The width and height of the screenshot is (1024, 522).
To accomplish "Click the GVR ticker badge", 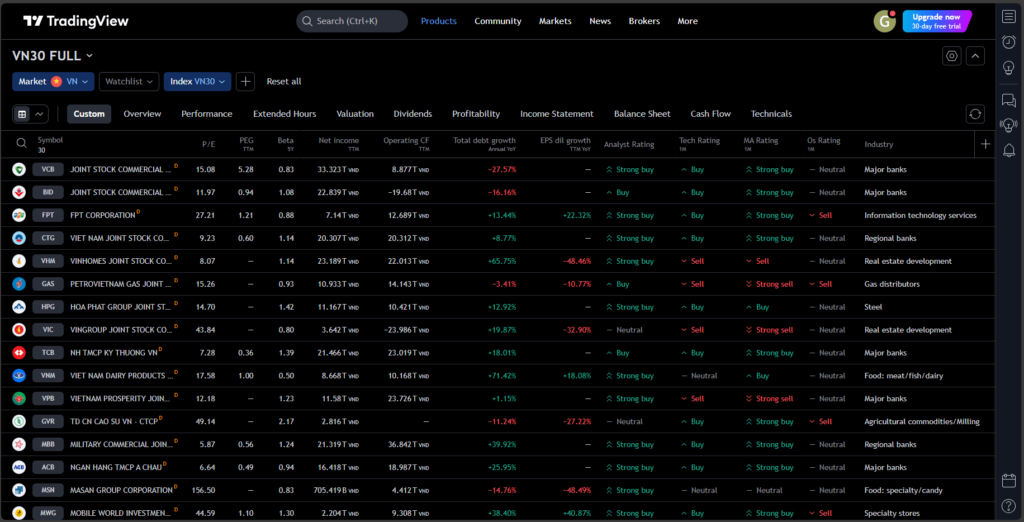I will (48, 421).
